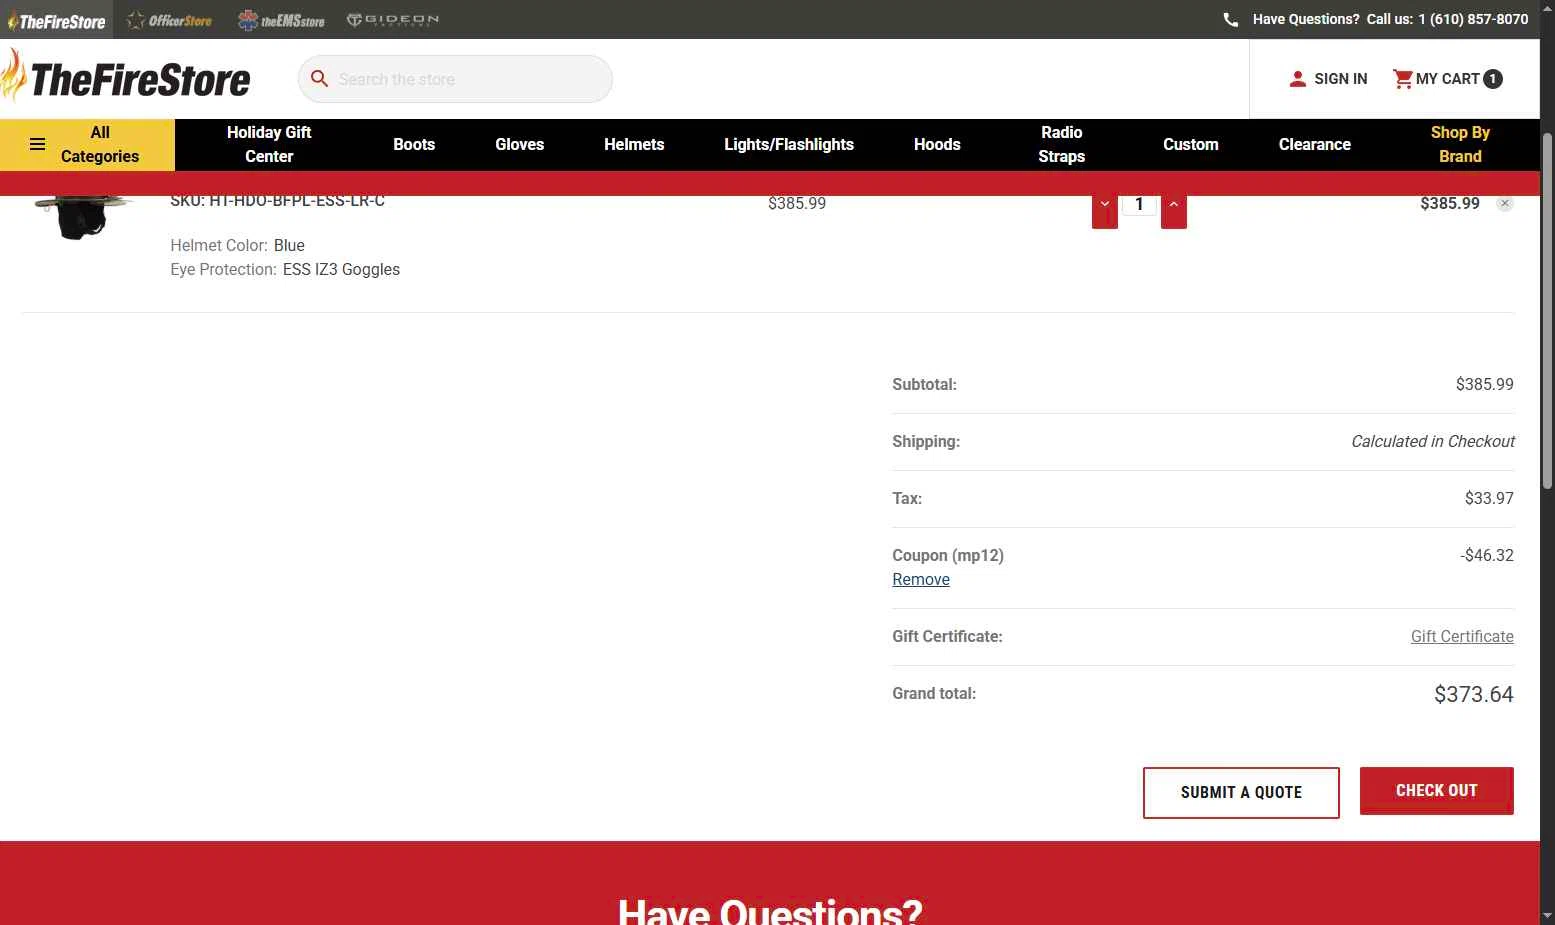Screen dimensions: 1555x925
Task: Click the shopping cart icon
Action: [x=1403, y=79]
